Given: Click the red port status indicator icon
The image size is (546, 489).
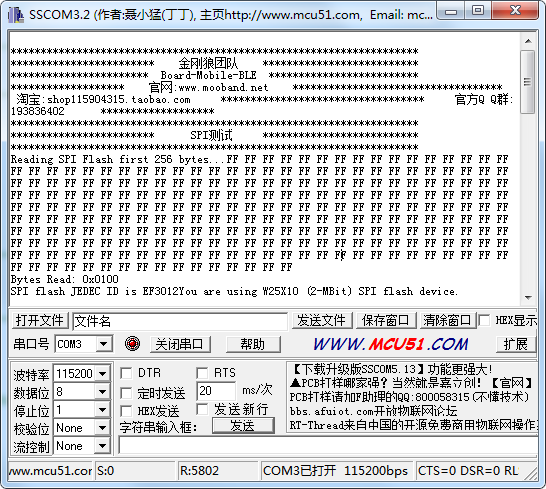Looking at the screenshot, I should (x=132, y=344).
